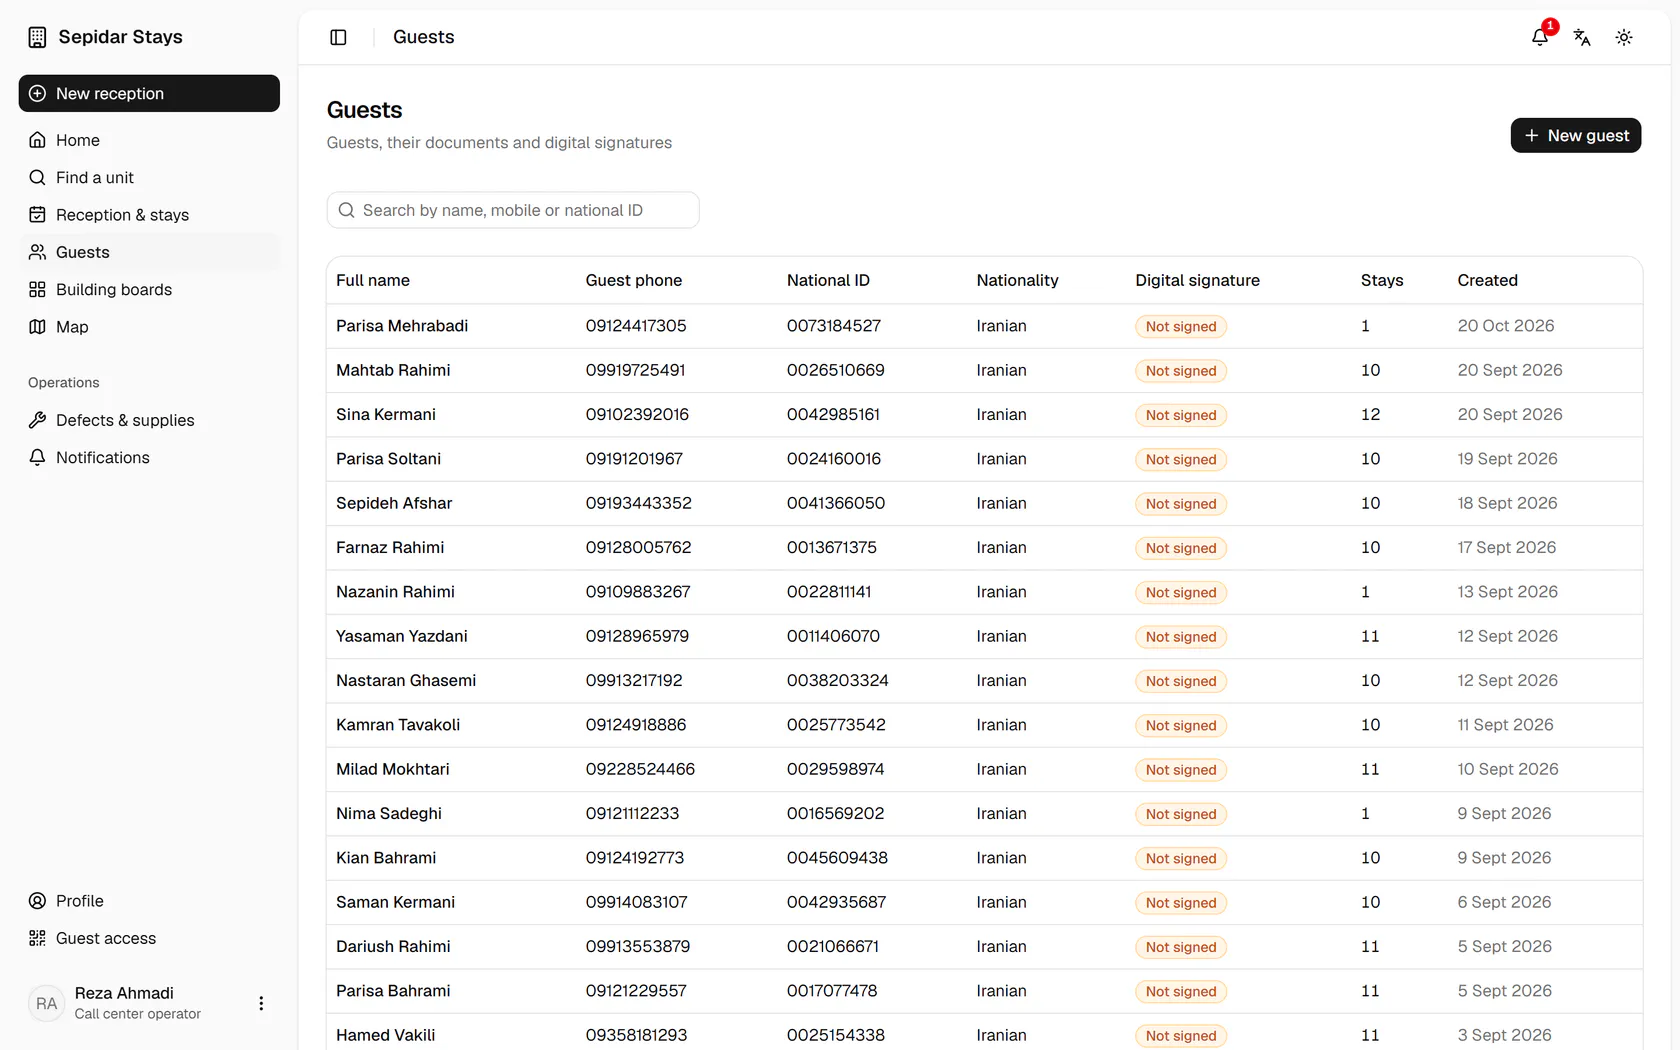Toggle the light/dark theme sun icon
This screenshot has width=1680, height=1050.
[1624, 37]
